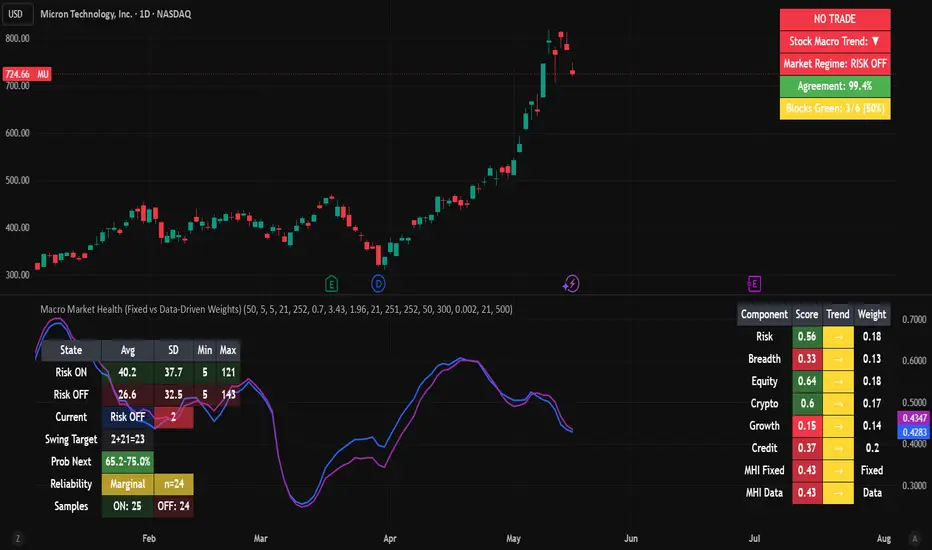This screenshot has width=932, height=550.
Task: Click the Risk score 0.56 cell
Action: tap(807, 337)
